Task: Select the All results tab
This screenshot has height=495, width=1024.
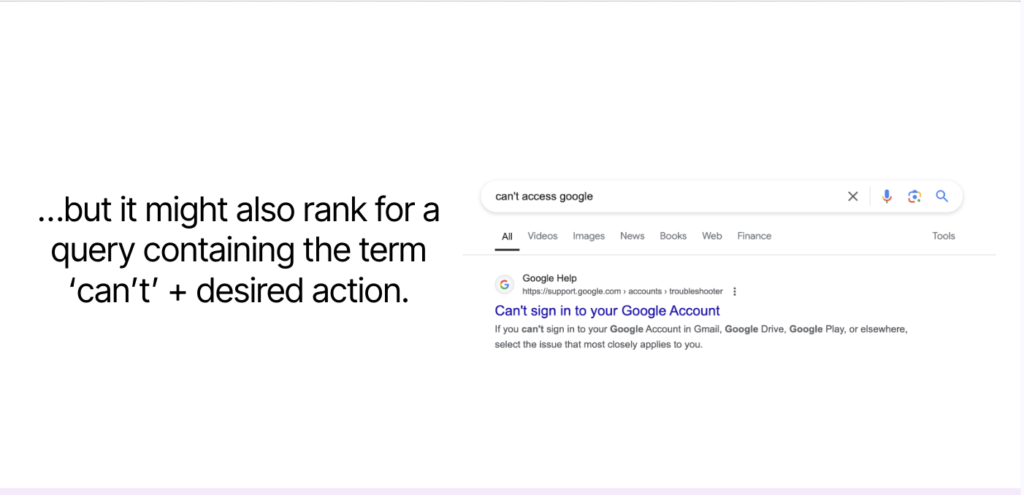Action: pos(507,236)
